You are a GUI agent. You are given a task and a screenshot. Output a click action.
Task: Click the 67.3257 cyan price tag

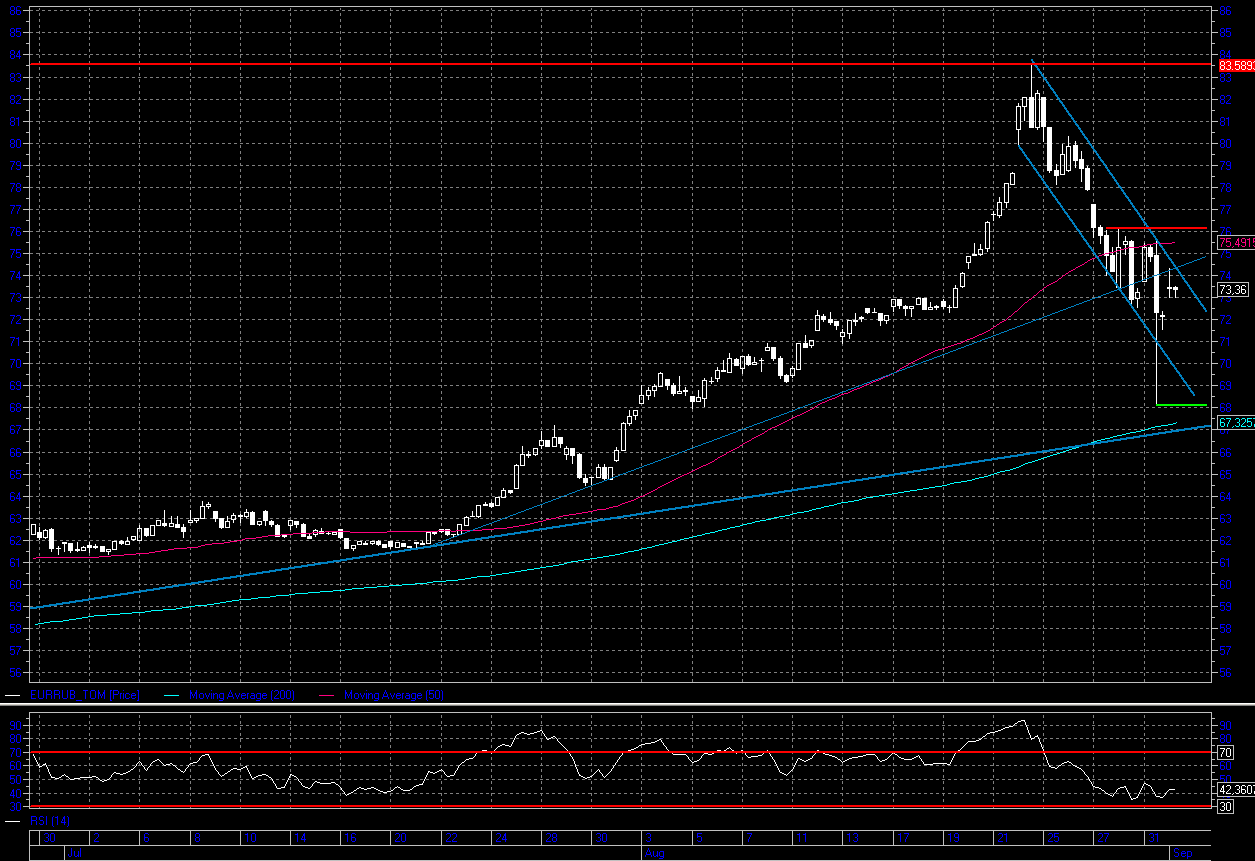coord(1236,424)
